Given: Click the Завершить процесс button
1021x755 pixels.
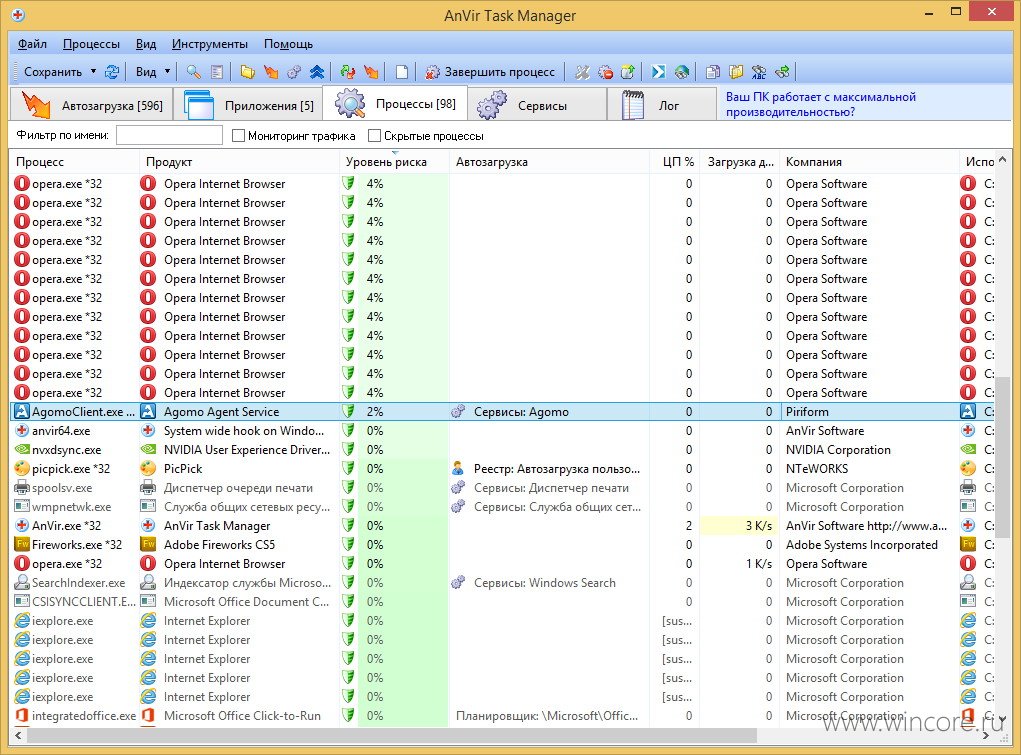Looking at the screenshot, I should [490, 72].
